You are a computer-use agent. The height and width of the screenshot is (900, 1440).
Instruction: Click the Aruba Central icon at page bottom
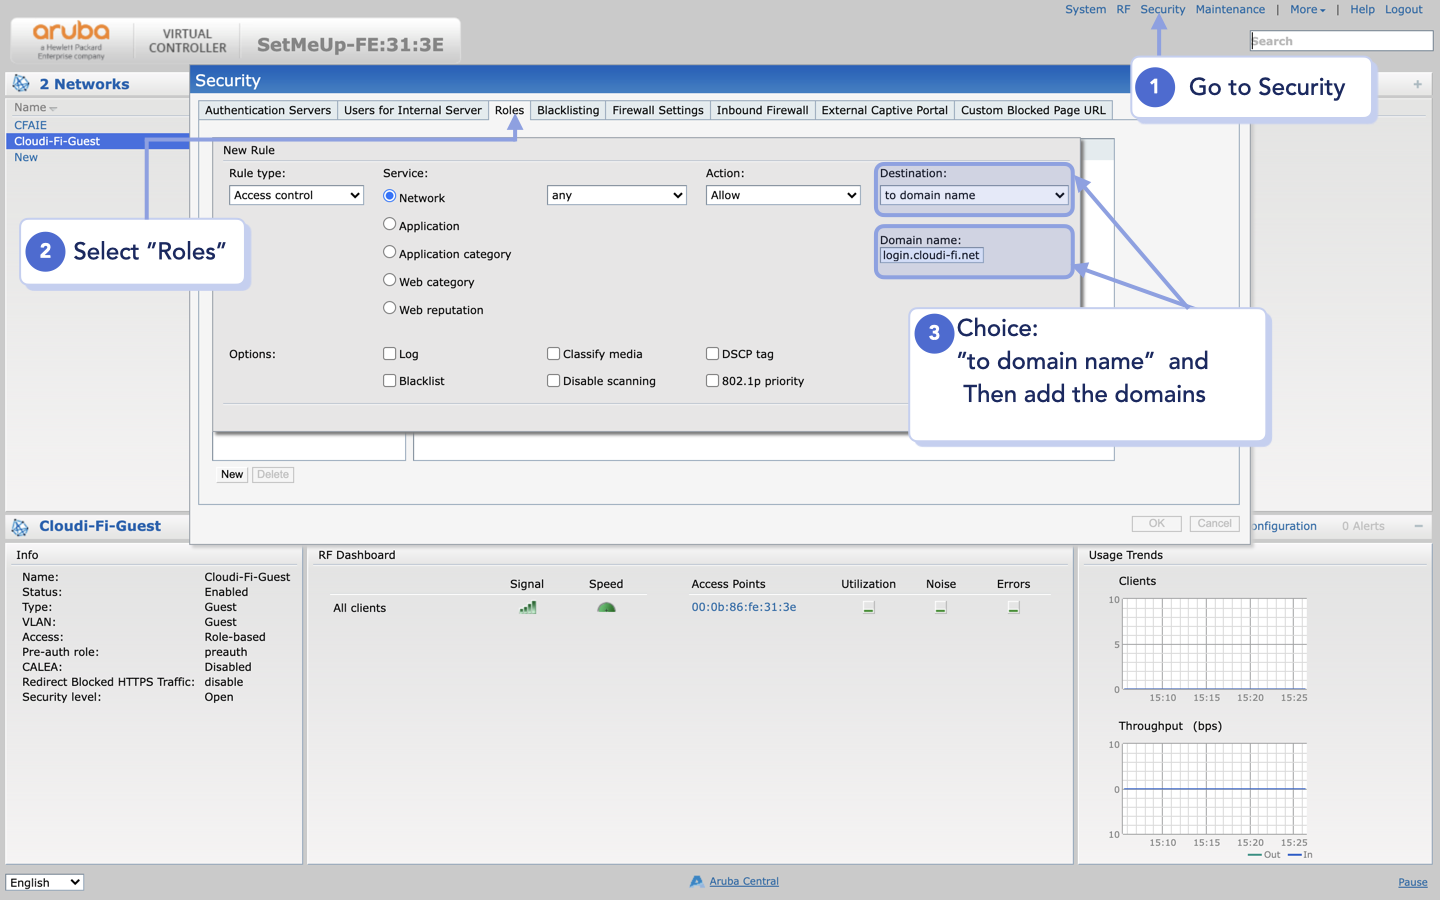(x=695, y=881)
